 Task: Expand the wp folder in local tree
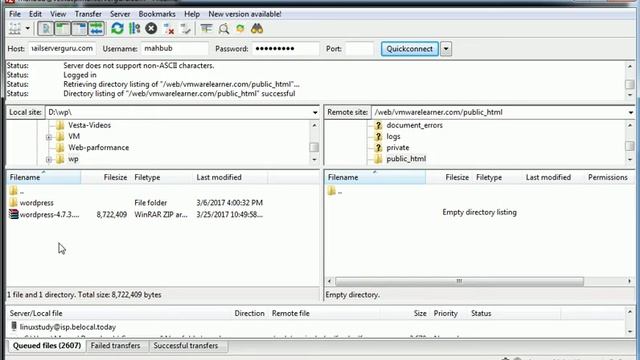click(x=49, y=160)
